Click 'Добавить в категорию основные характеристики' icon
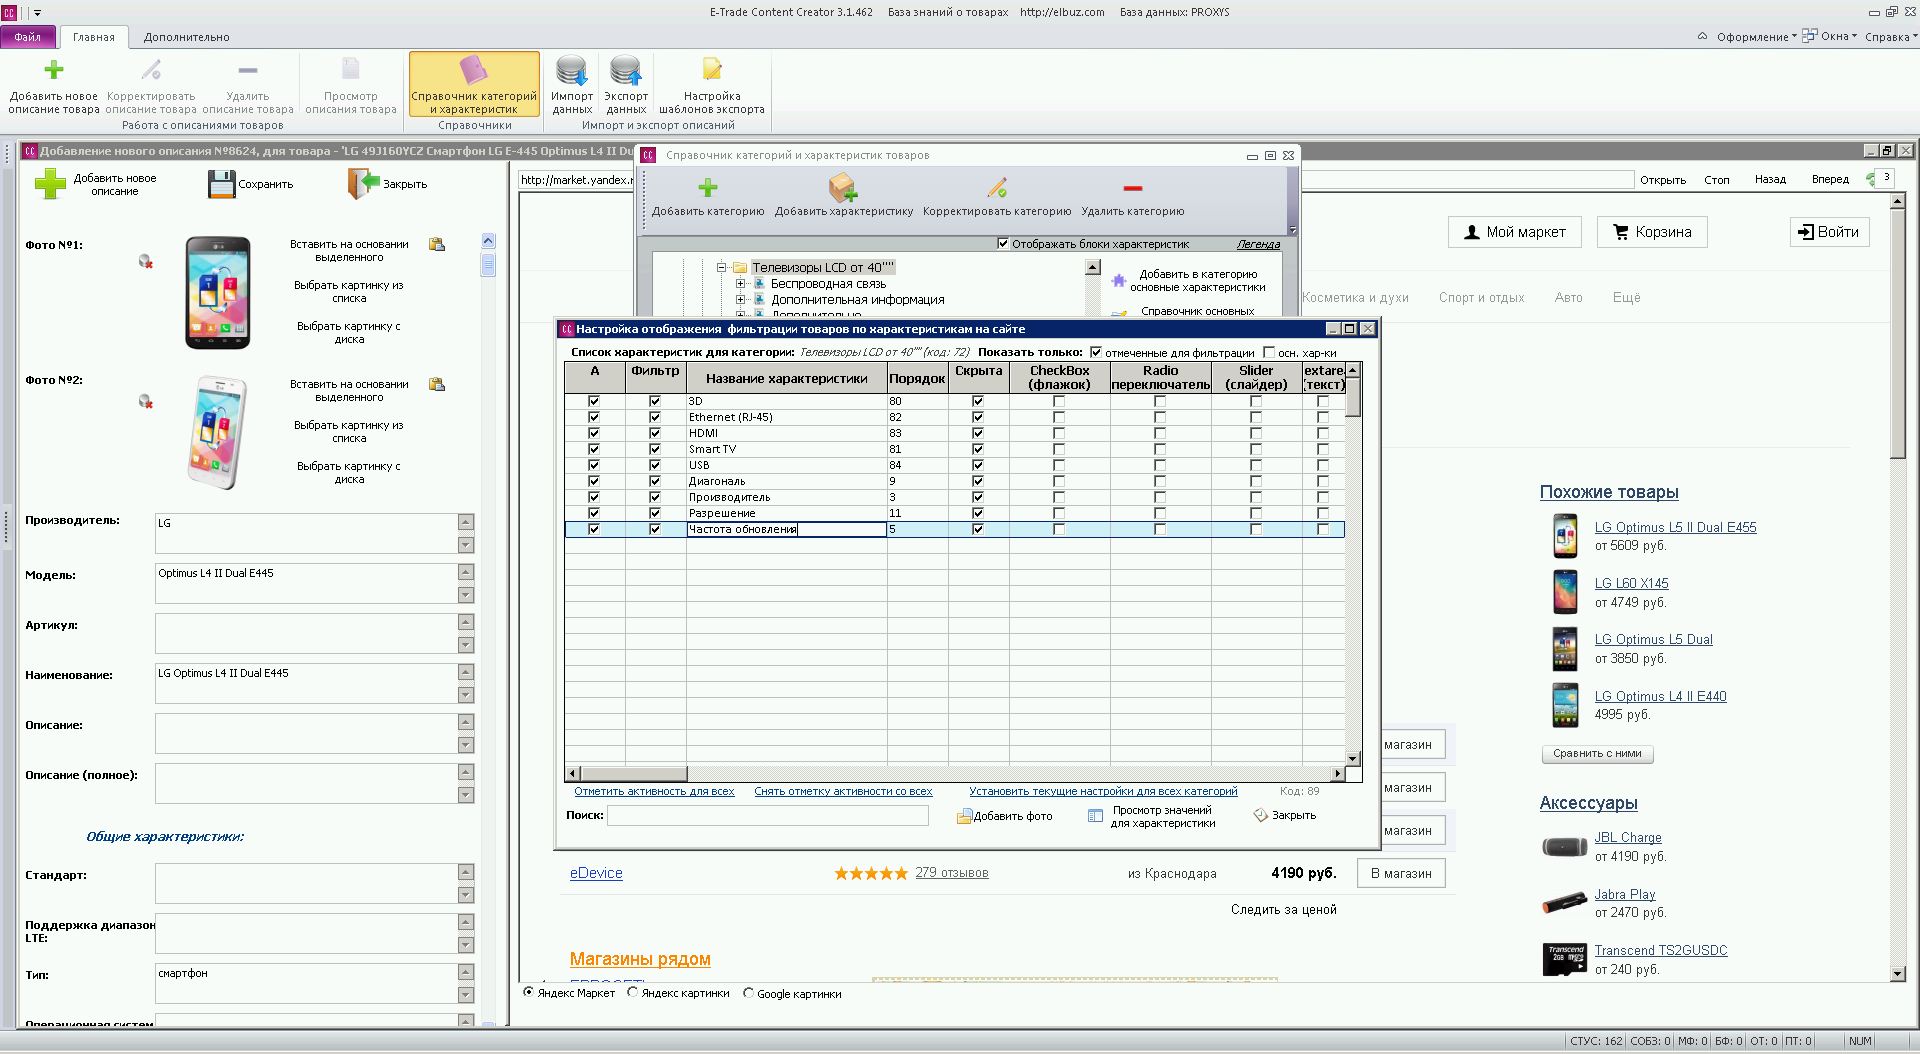The height and width of the screenshot is (1054, 1920). [1119, 281]
